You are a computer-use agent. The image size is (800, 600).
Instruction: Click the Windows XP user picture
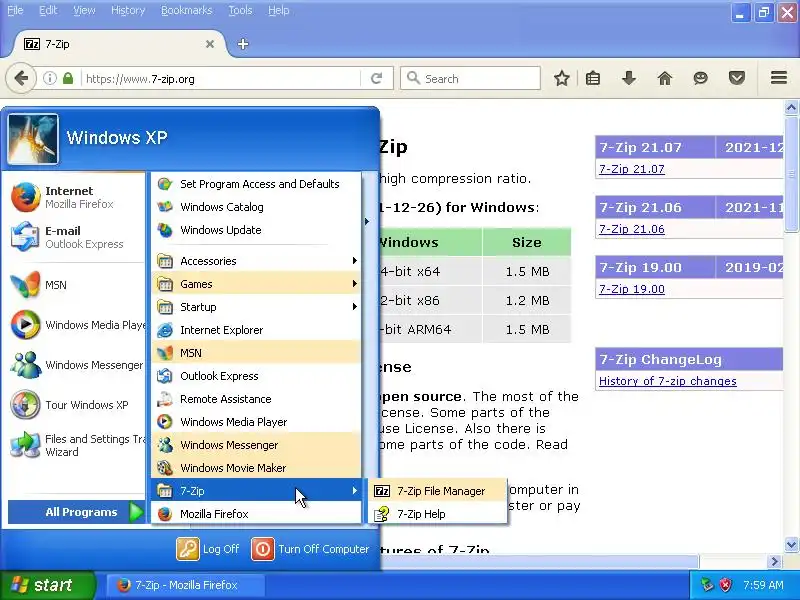(33, 139)
